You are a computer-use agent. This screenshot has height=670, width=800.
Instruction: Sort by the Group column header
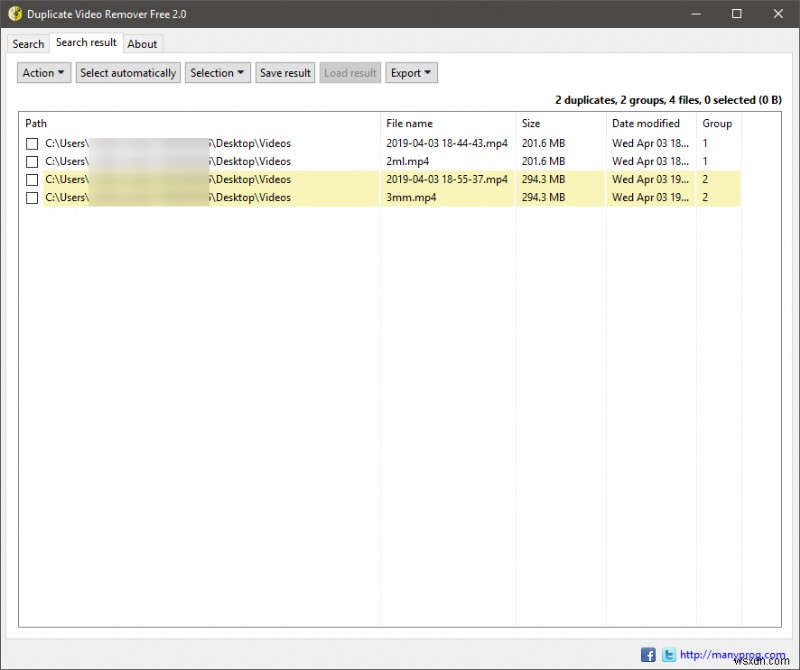(x=717, y=123)
